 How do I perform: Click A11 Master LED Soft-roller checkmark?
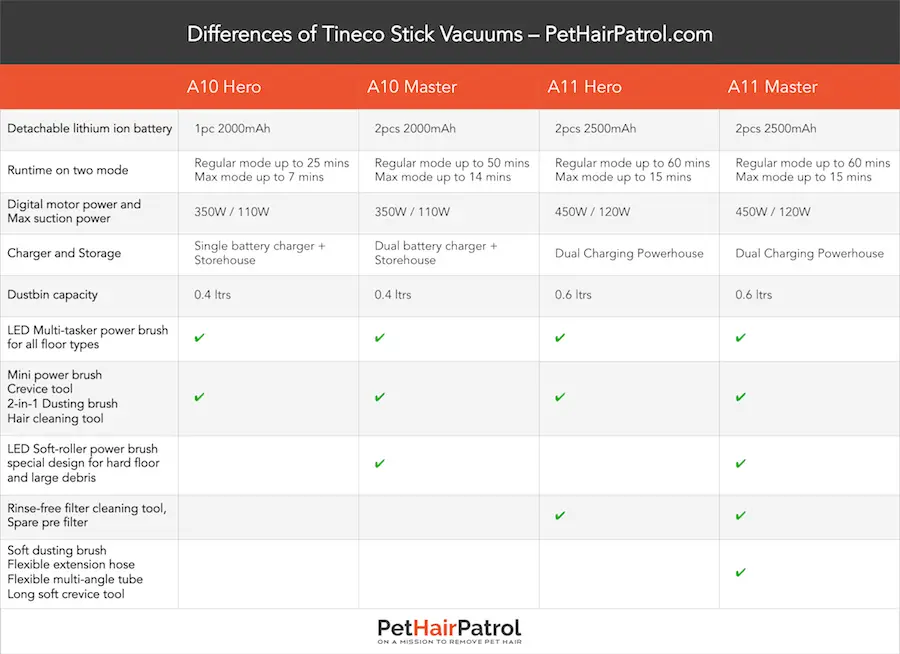(740, 463)
